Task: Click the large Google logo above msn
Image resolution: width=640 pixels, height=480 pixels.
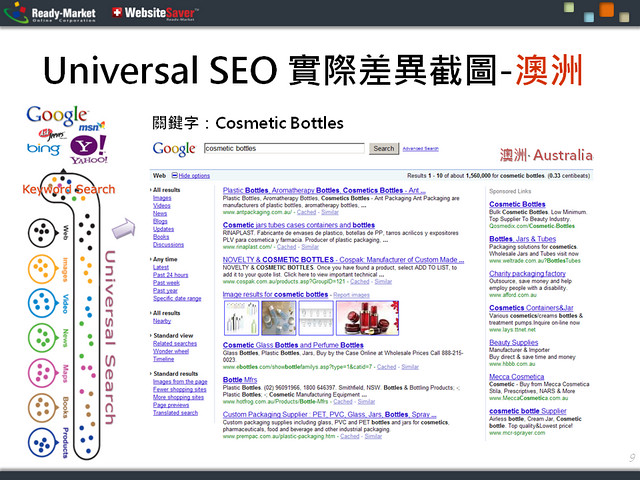Action: point(57,116)
